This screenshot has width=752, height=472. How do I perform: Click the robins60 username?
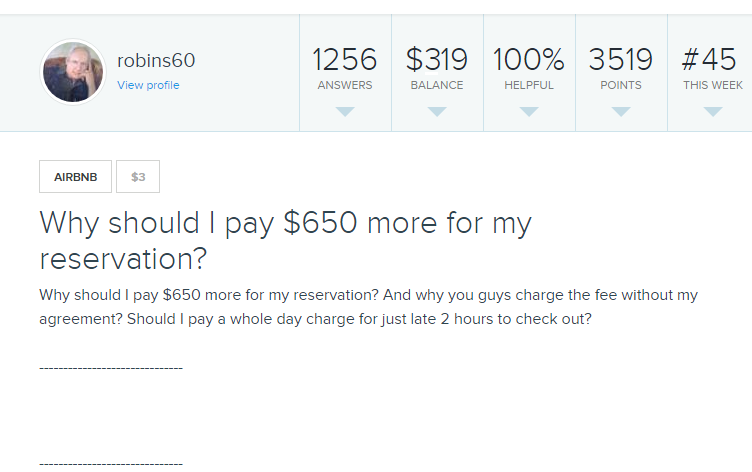pos(156,61)
